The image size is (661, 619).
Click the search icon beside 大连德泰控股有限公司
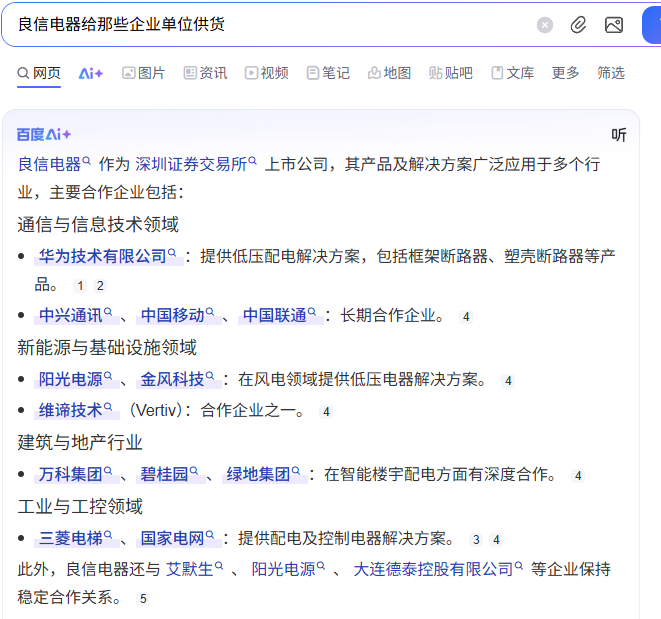coord(519,565)
